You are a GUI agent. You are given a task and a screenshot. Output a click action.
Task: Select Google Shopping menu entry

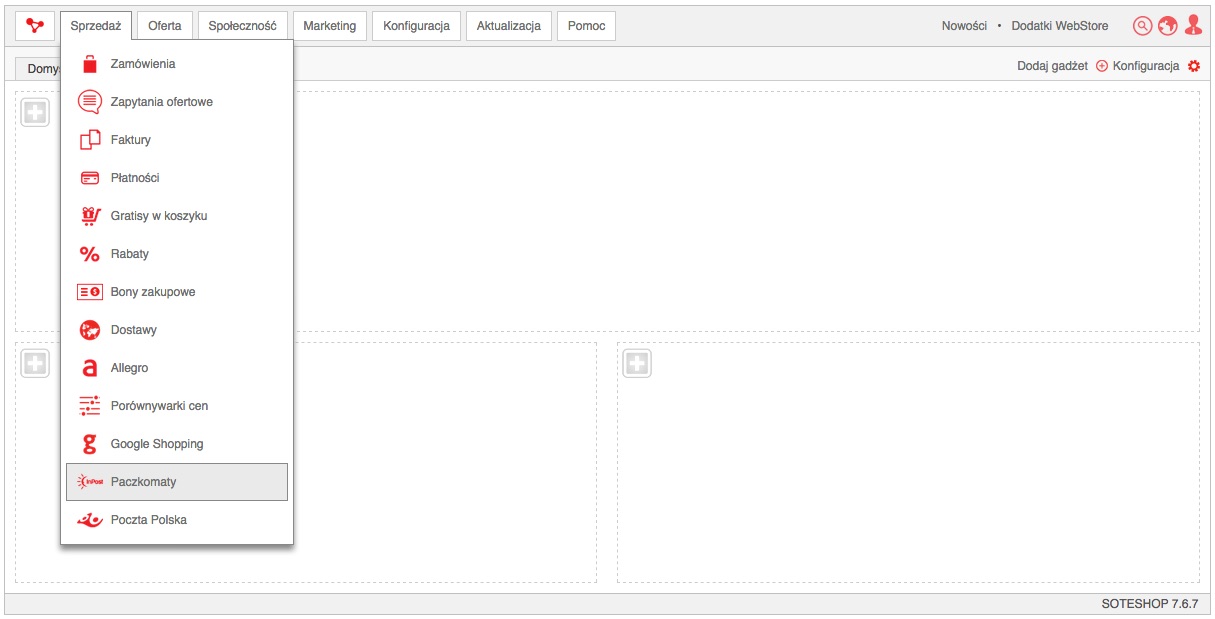177,444
